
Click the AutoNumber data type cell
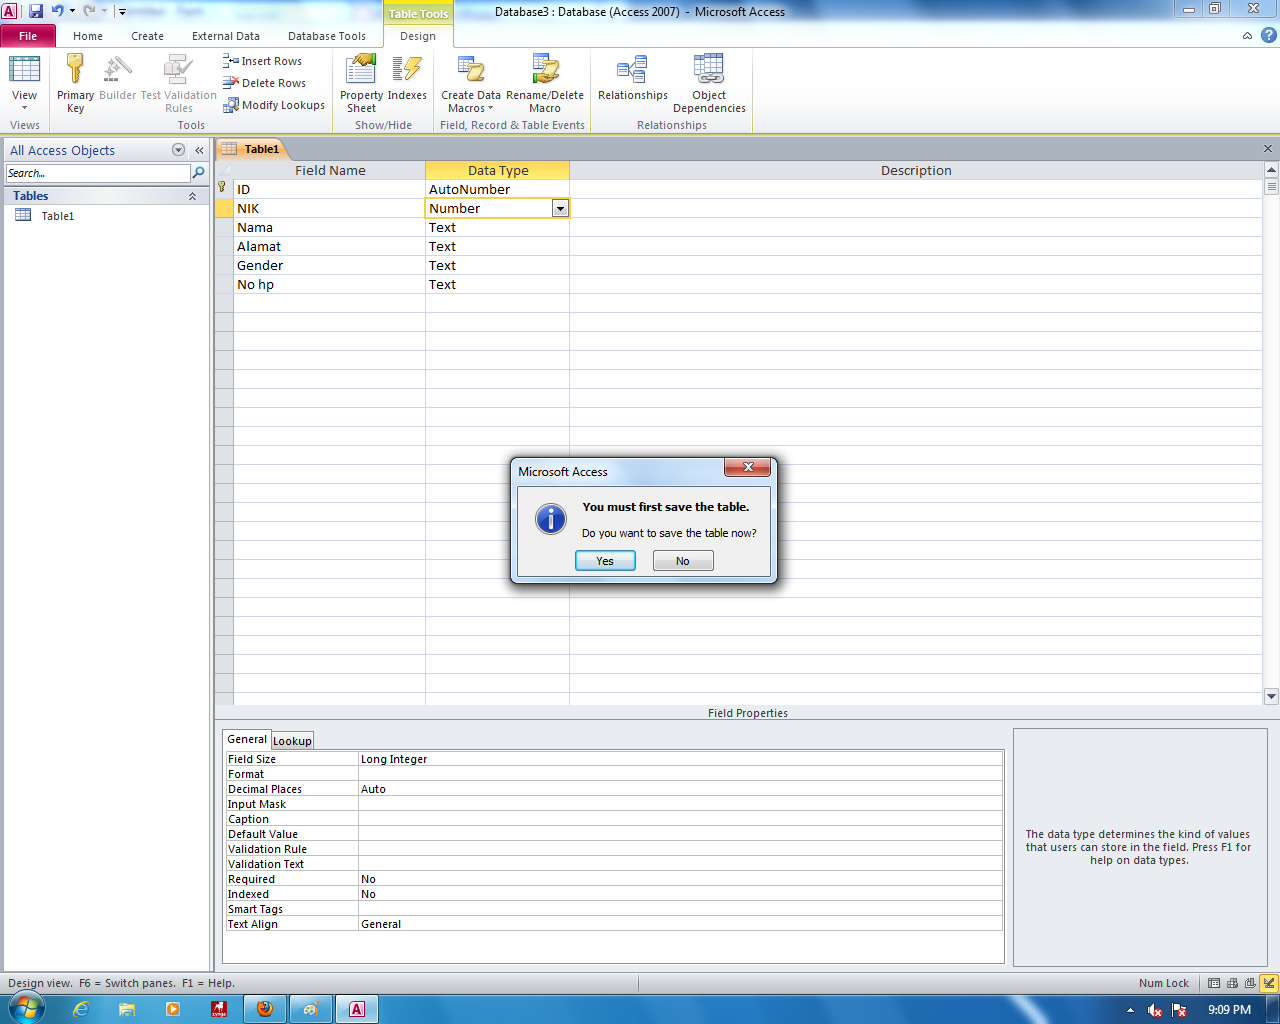[x=497, y=189]
